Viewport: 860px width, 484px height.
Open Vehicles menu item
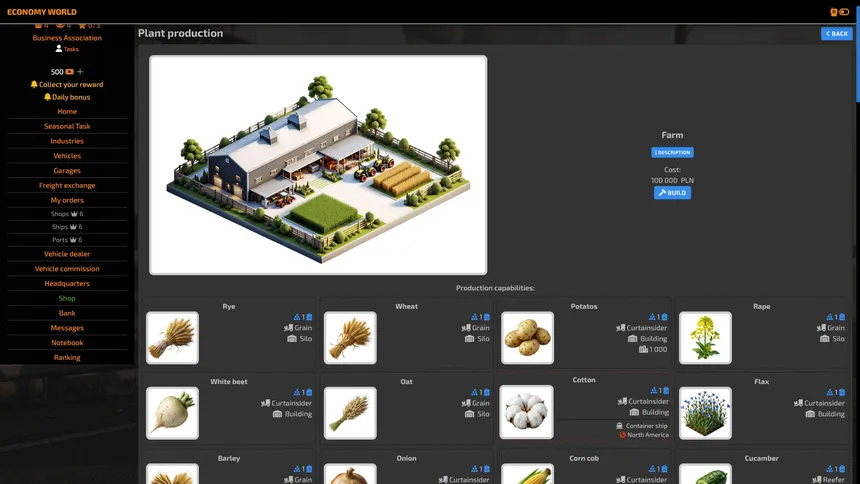tap(67, 156)
